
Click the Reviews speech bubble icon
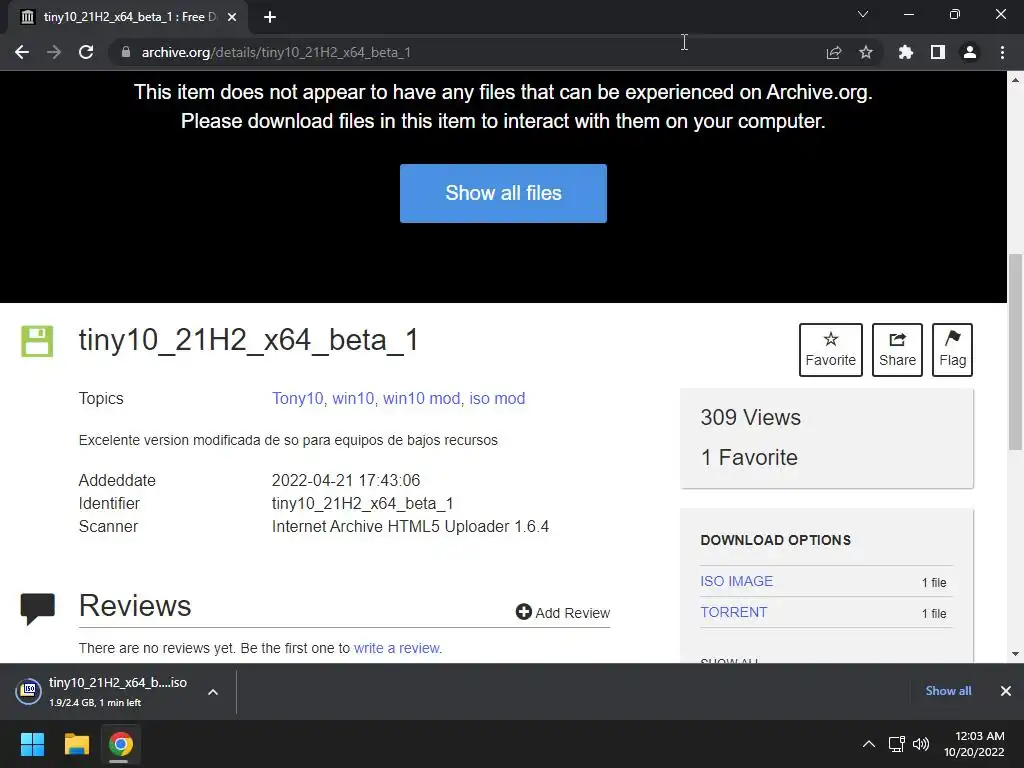pos(37,609)
